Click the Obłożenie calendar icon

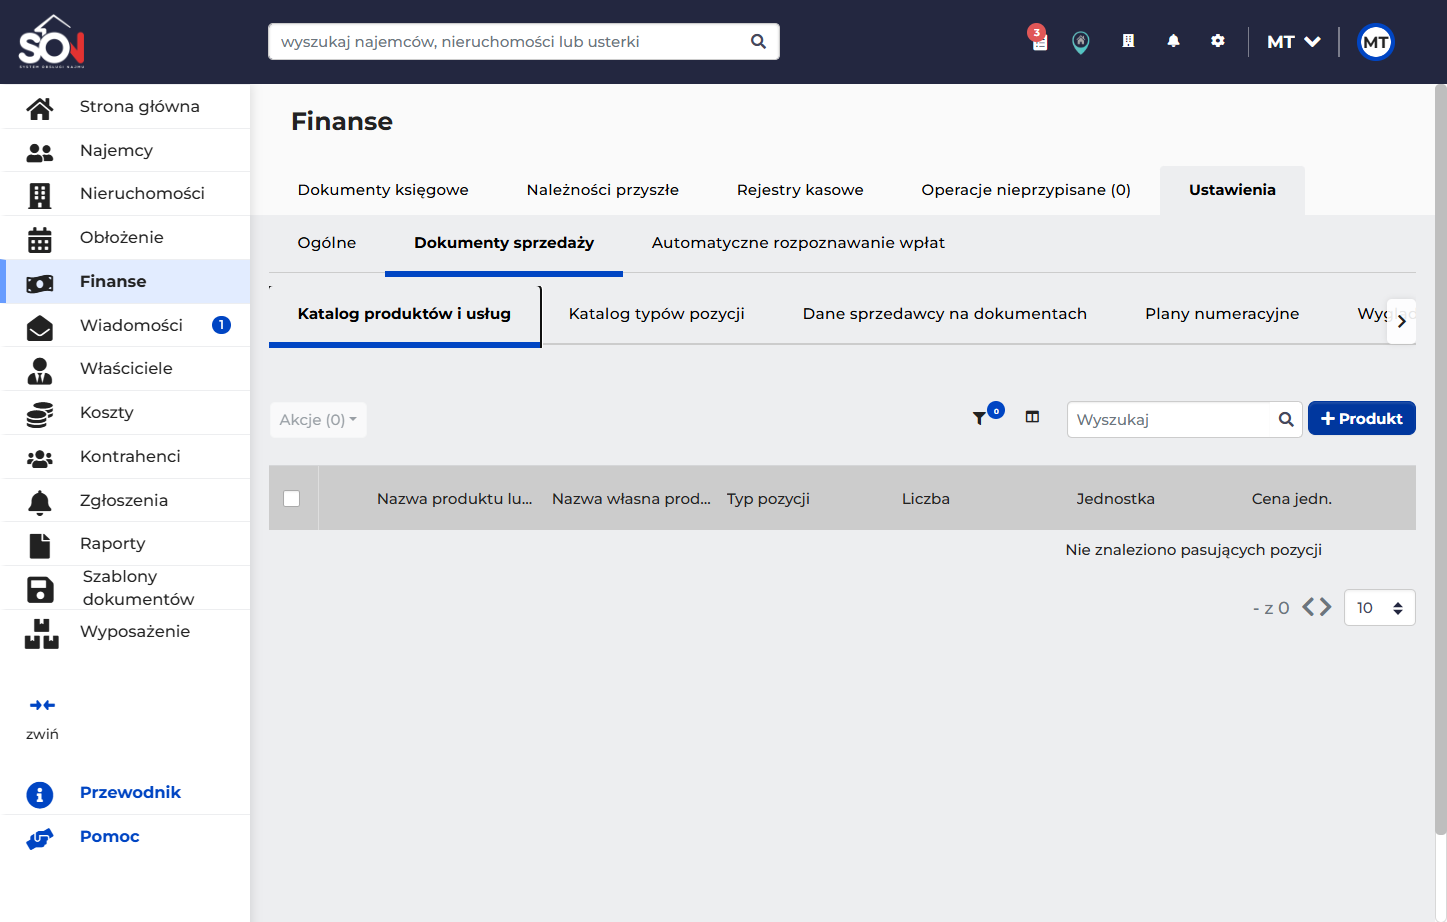40,239
